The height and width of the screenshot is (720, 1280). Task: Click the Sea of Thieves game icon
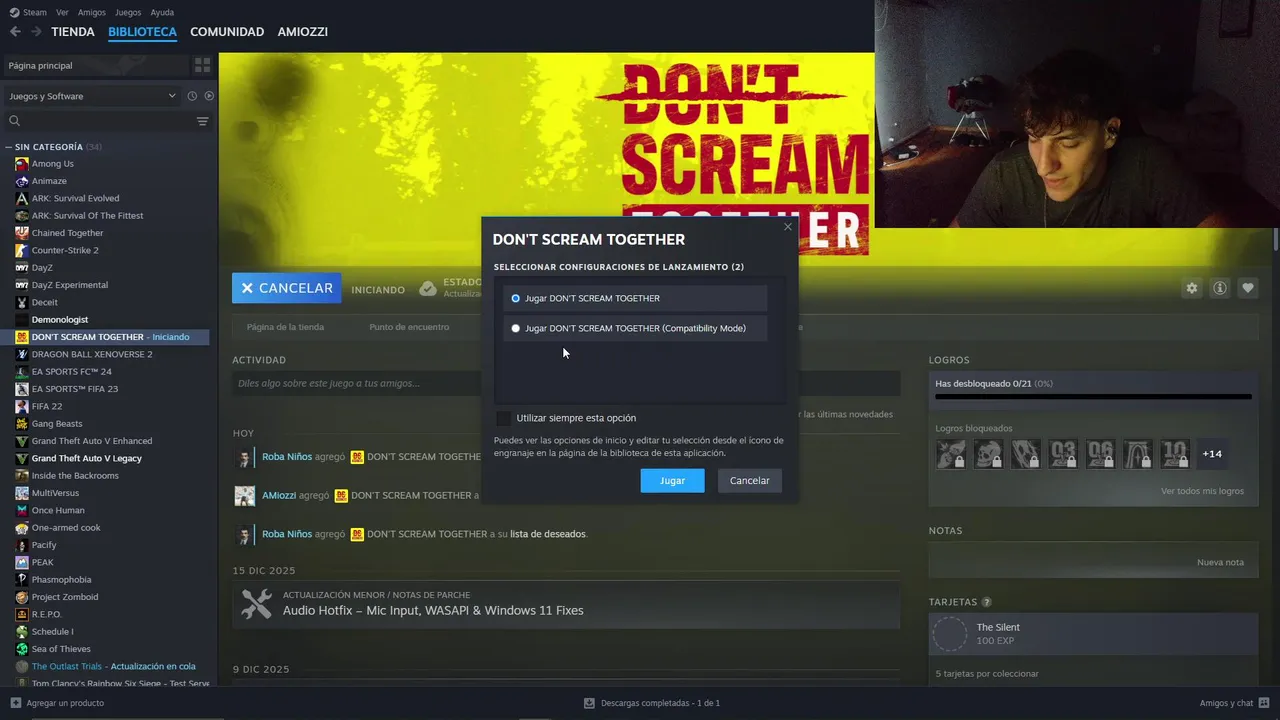(x=22, y=649)
